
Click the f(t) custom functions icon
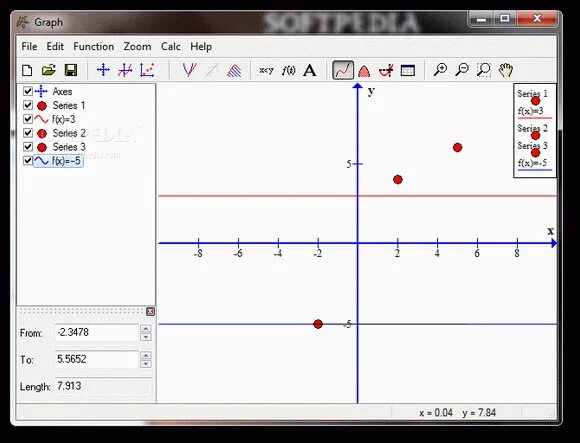point(289,70)
